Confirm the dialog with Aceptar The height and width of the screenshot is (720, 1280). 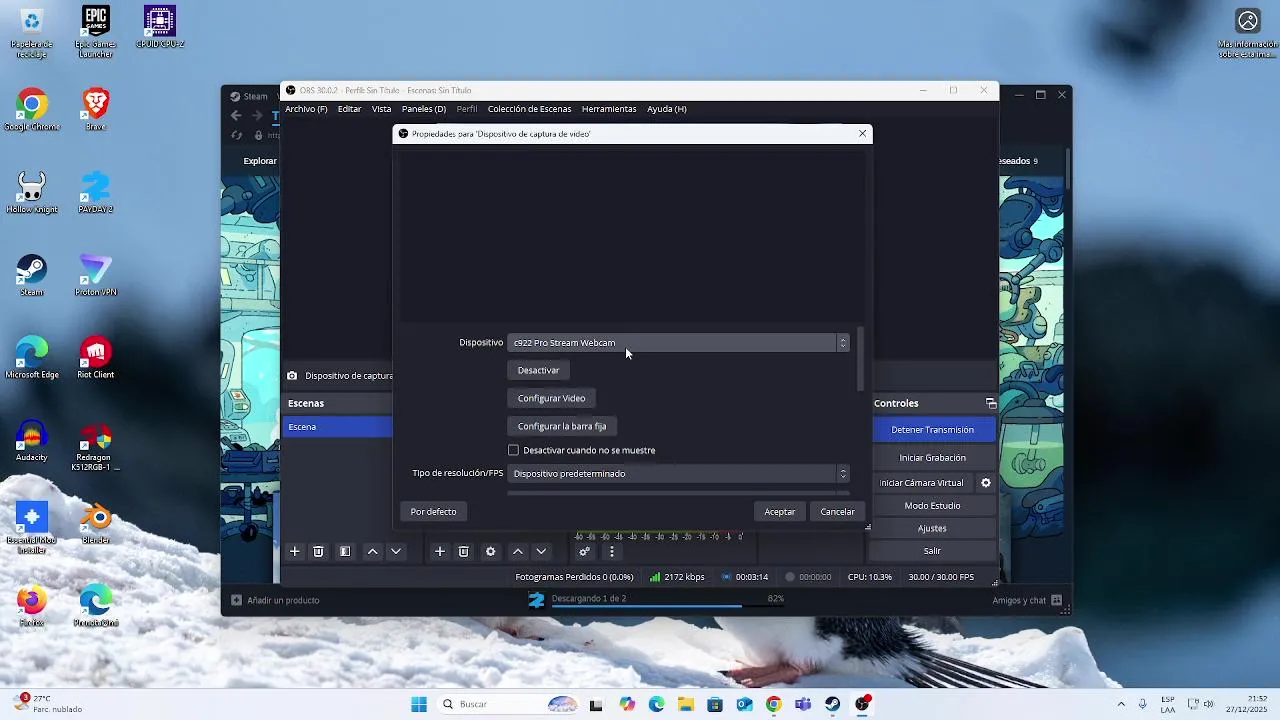[x=779, y=512]
